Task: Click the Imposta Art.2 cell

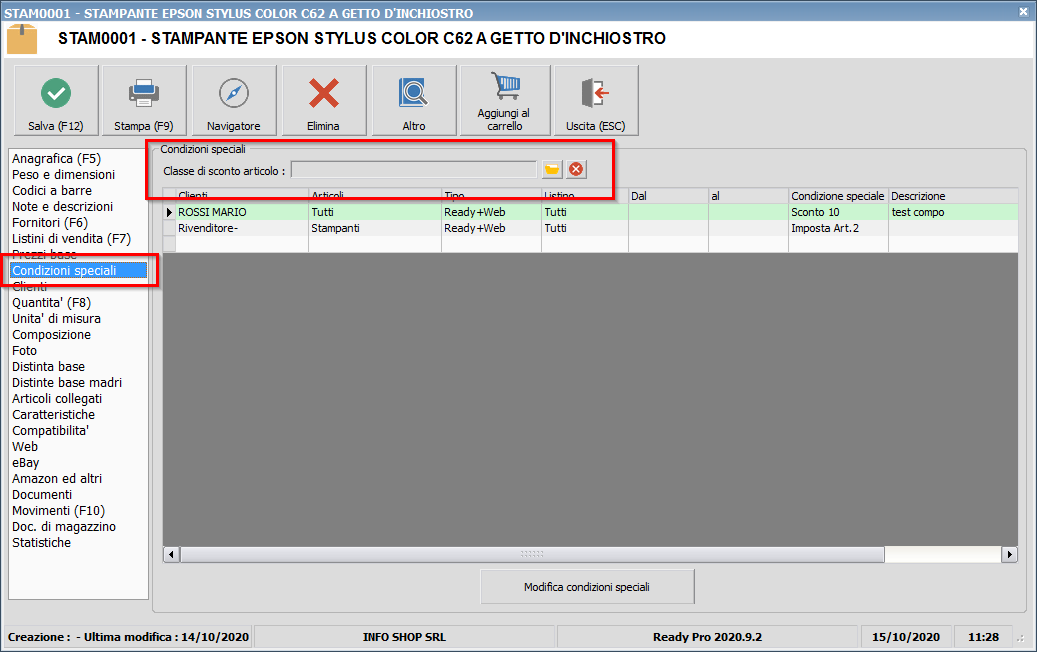Action: [x=838, y=228]
